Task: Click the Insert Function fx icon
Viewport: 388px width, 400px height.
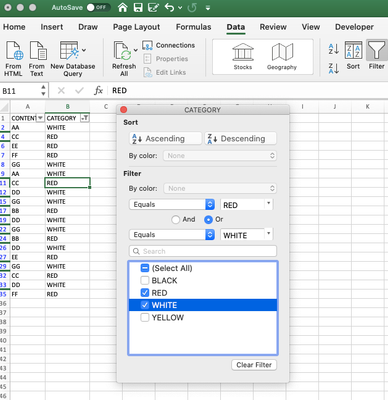Action: point(98,90)
